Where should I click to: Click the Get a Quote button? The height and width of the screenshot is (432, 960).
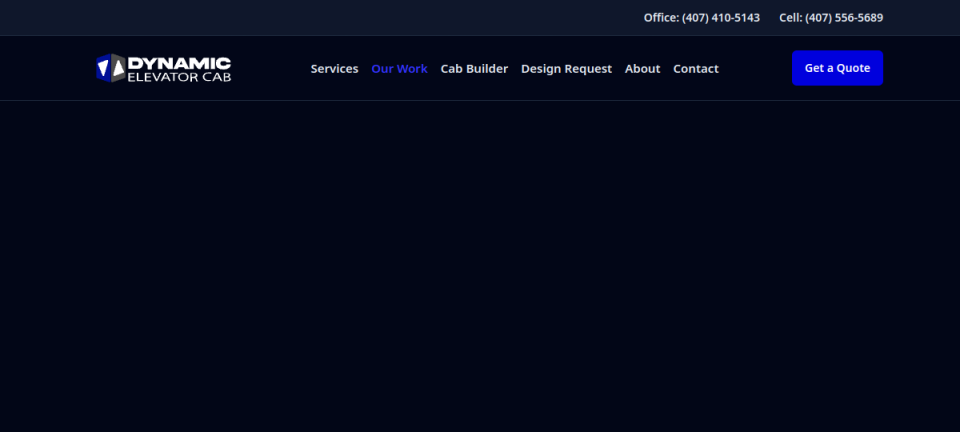point(838,68)
